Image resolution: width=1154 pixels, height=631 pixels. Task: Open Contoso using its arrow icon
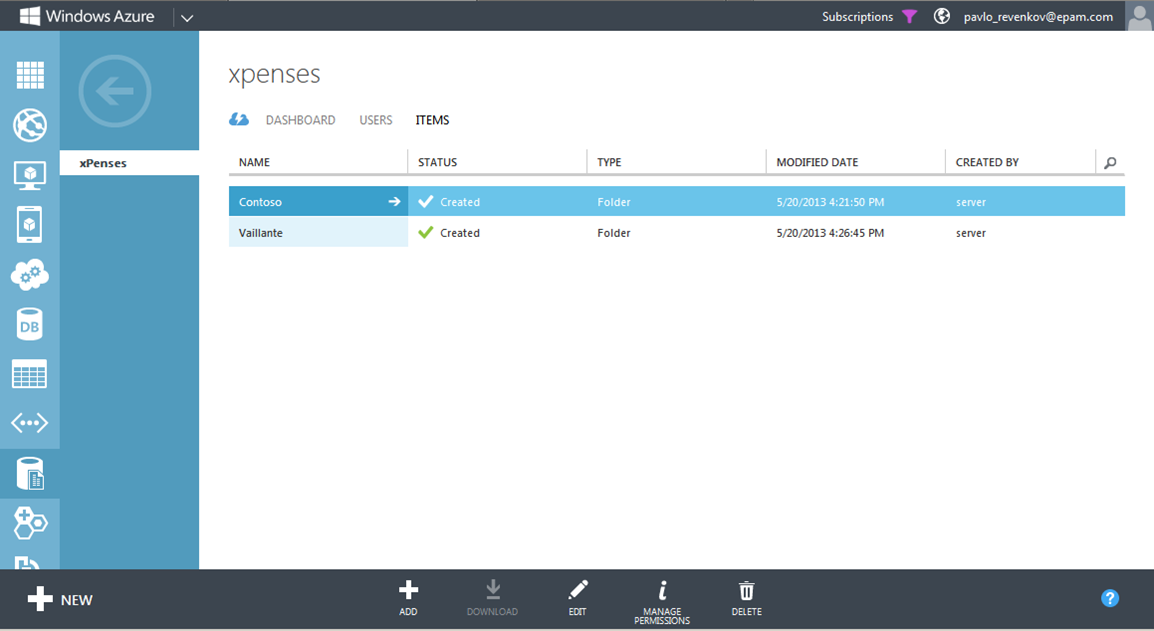point(394,201)
